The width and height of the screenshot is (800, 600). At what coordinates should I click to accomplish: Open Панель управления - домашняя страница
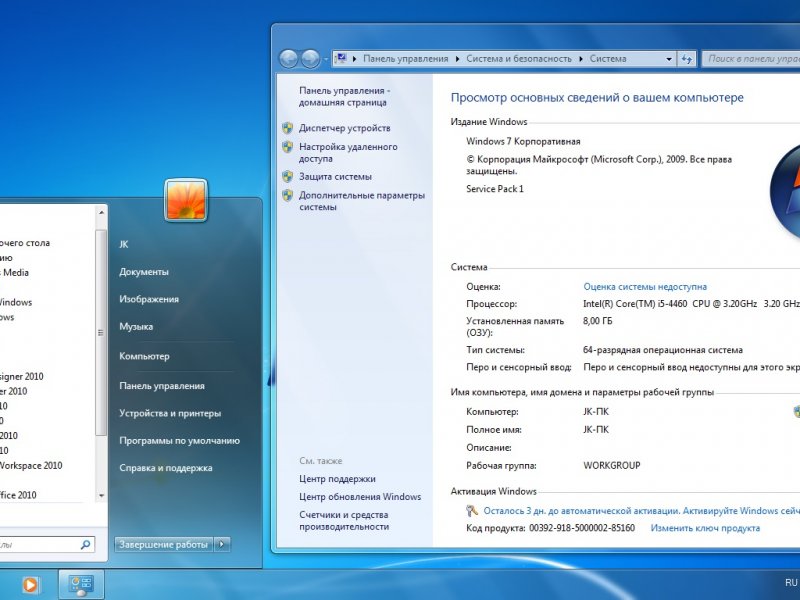(344, 96)
